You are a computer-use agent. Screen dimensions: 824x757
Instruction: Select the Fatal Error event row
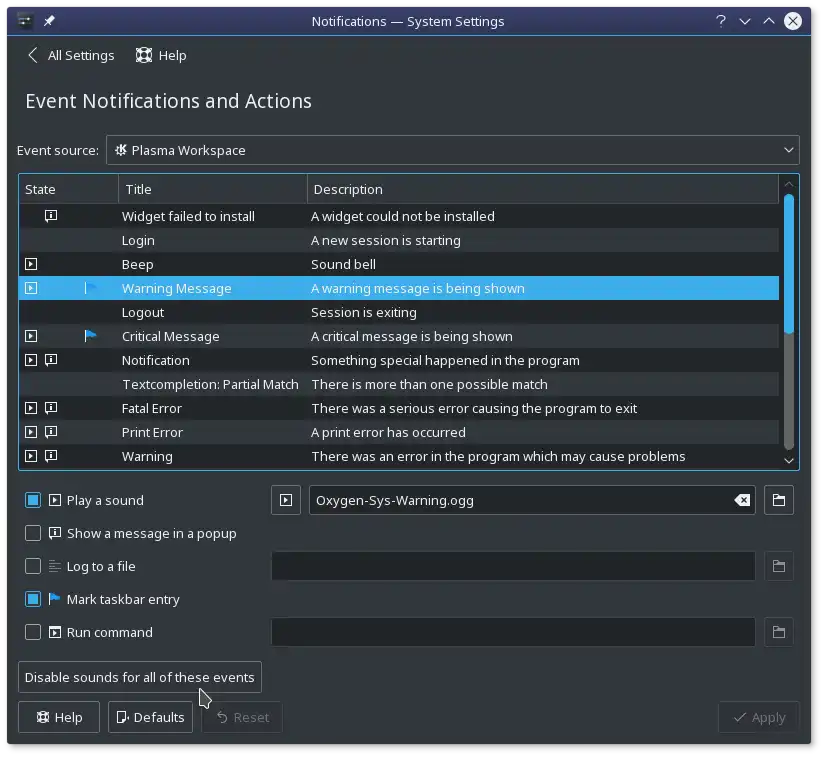click(400, 408)
